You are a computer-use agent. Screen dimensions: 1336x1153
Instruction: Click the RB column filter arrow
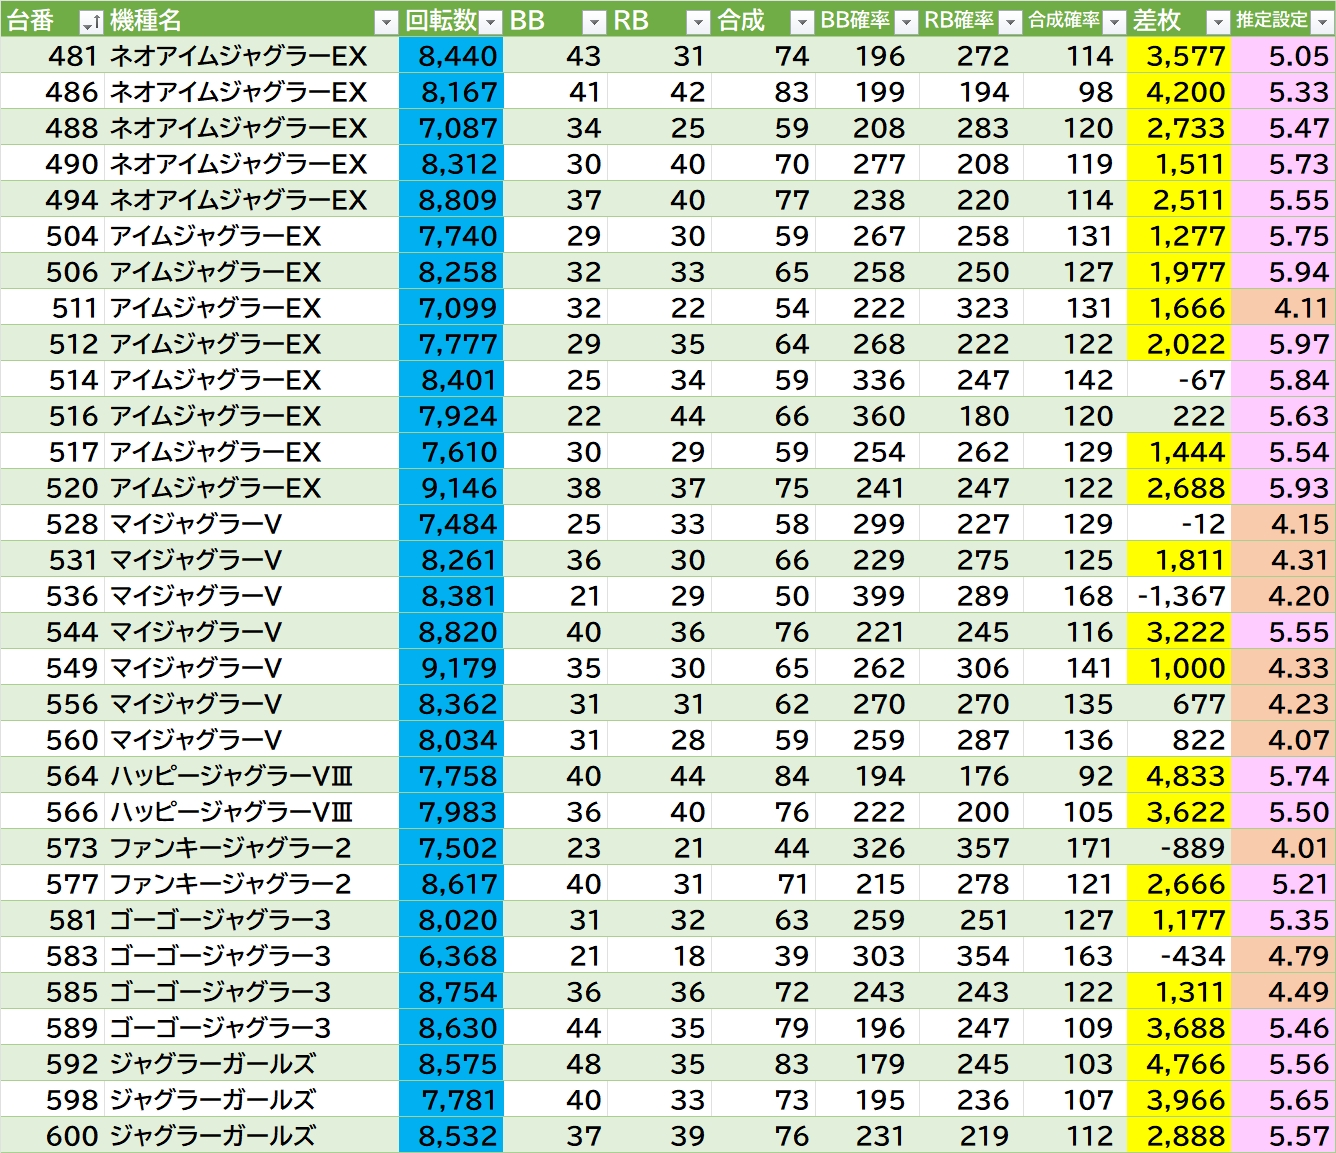(698, 22)
